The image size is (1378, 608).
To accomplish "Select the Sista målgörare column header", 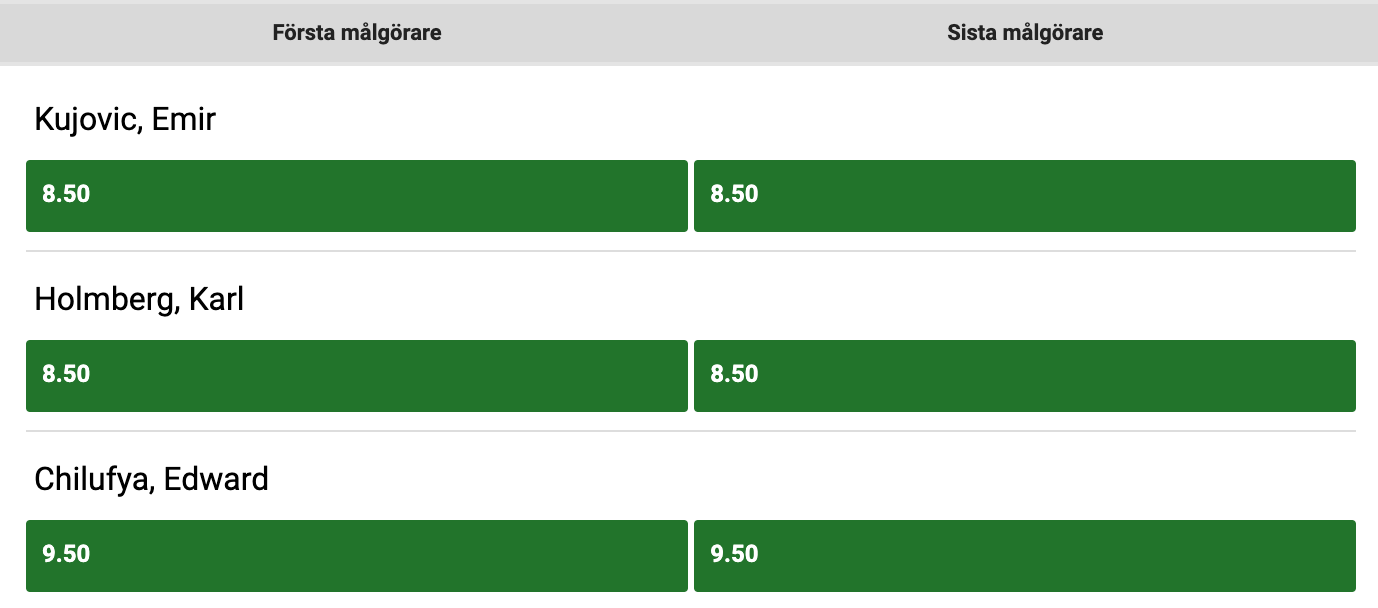I will point(1025,33).
